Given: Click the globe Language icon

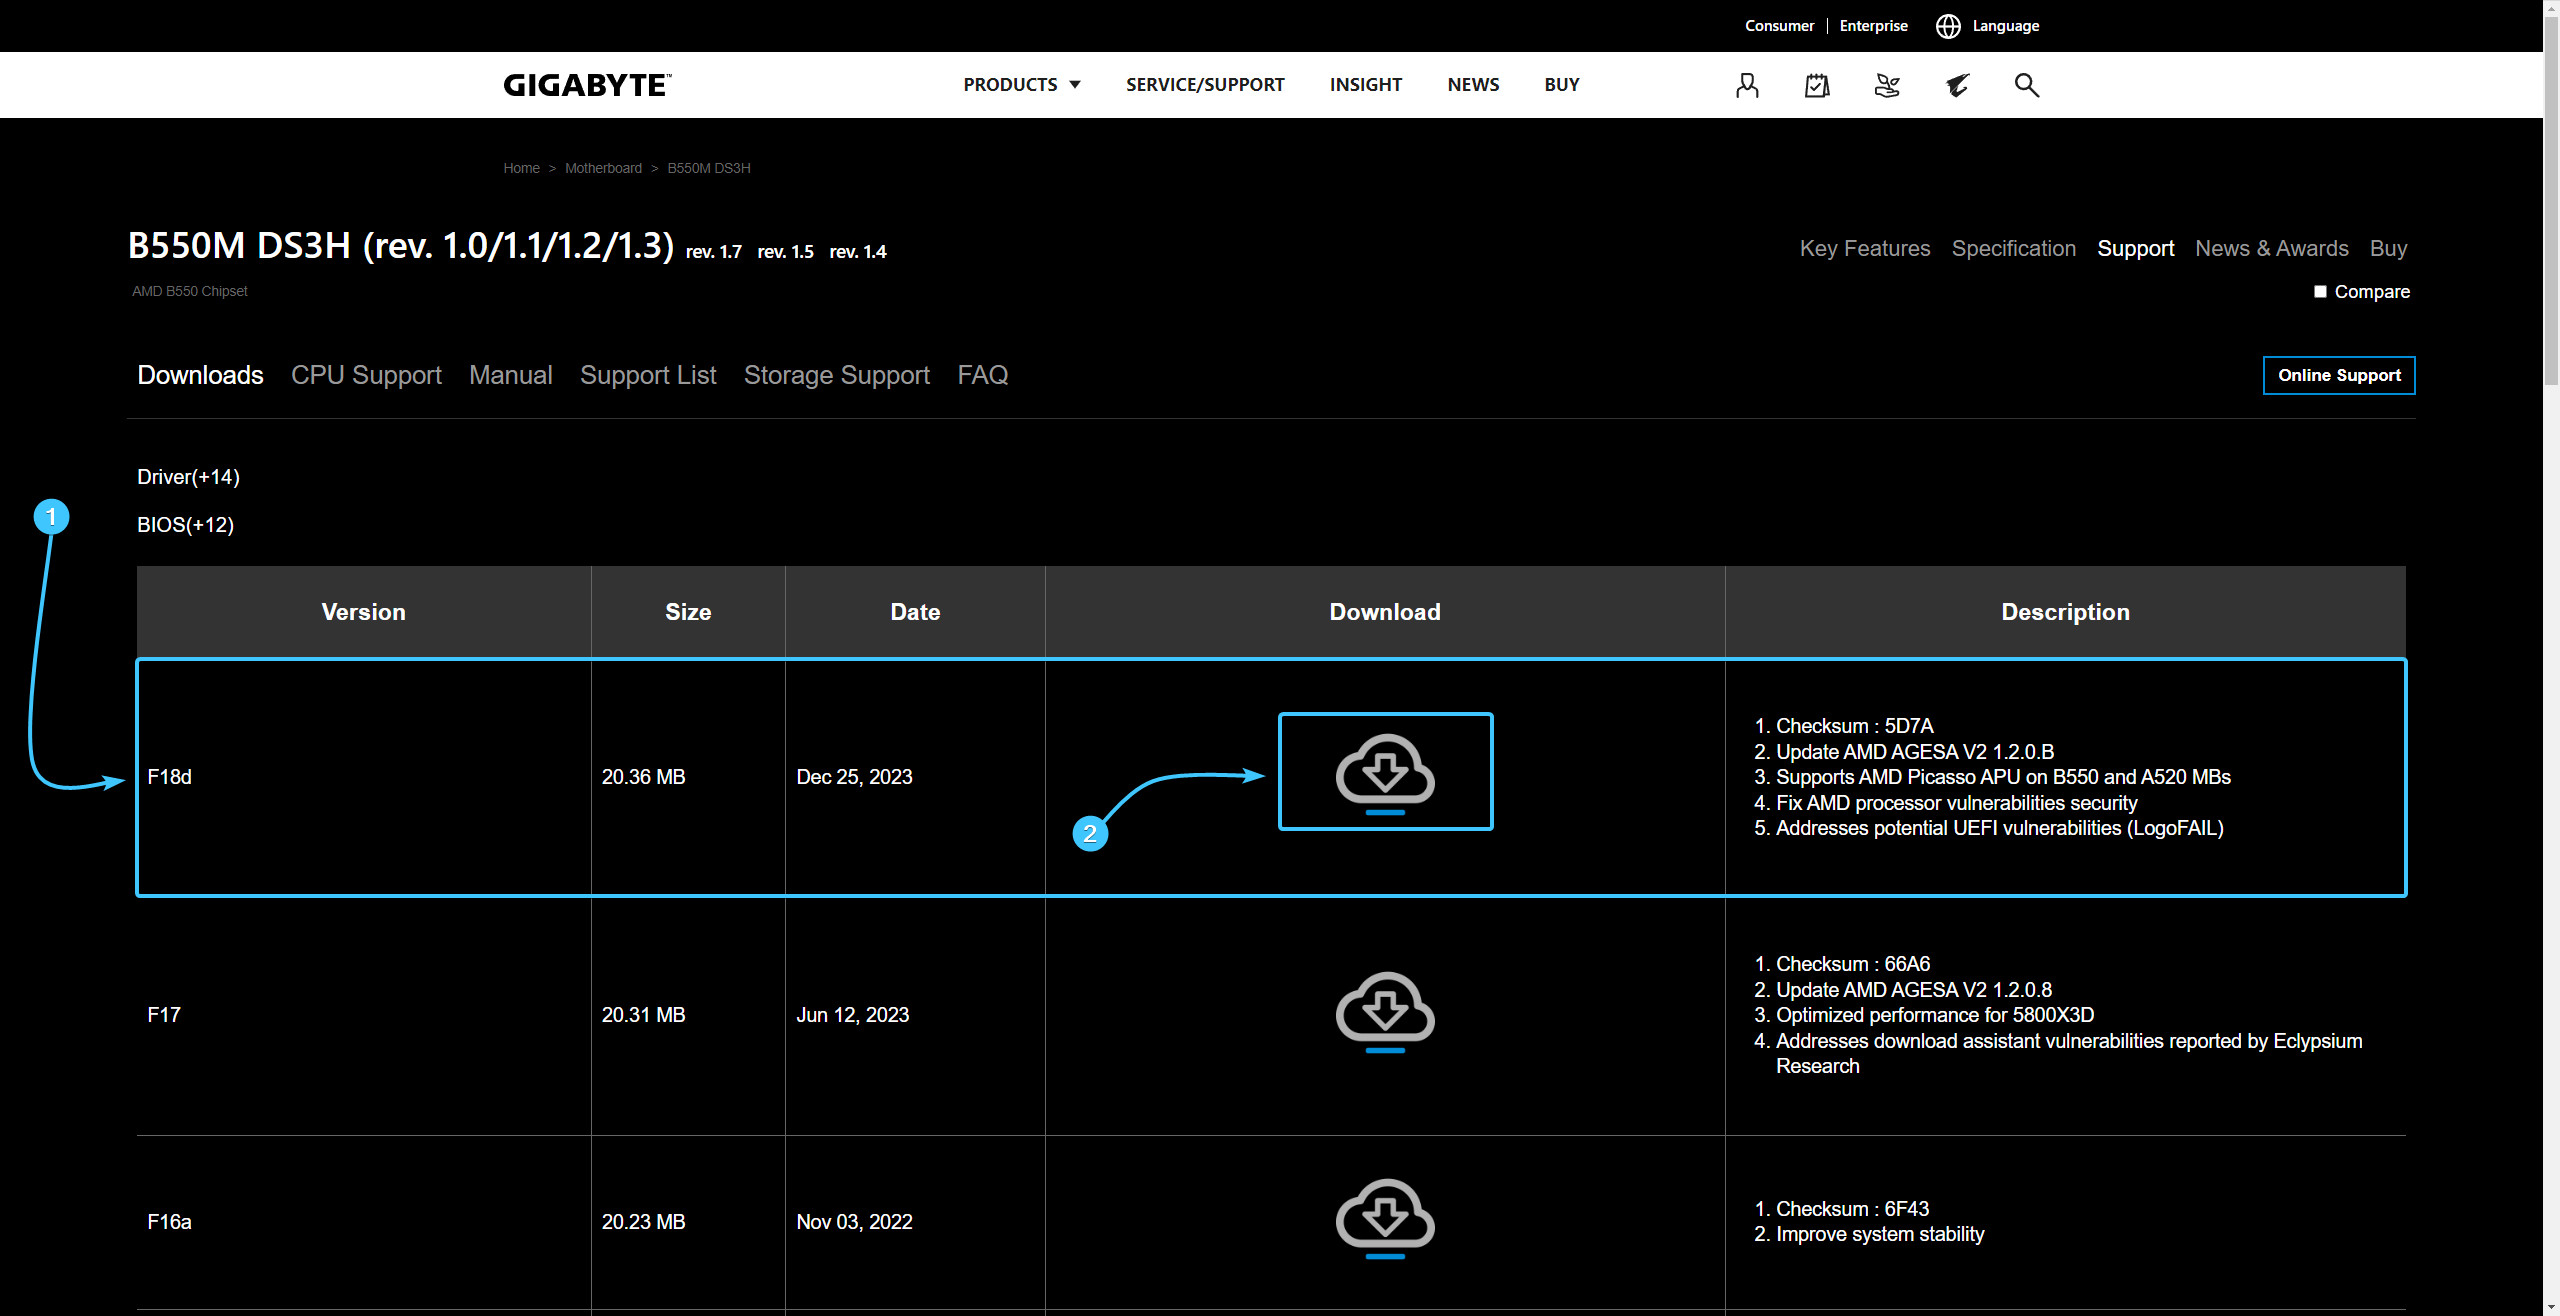Looking at the screenshot, I should [1948, 26].
